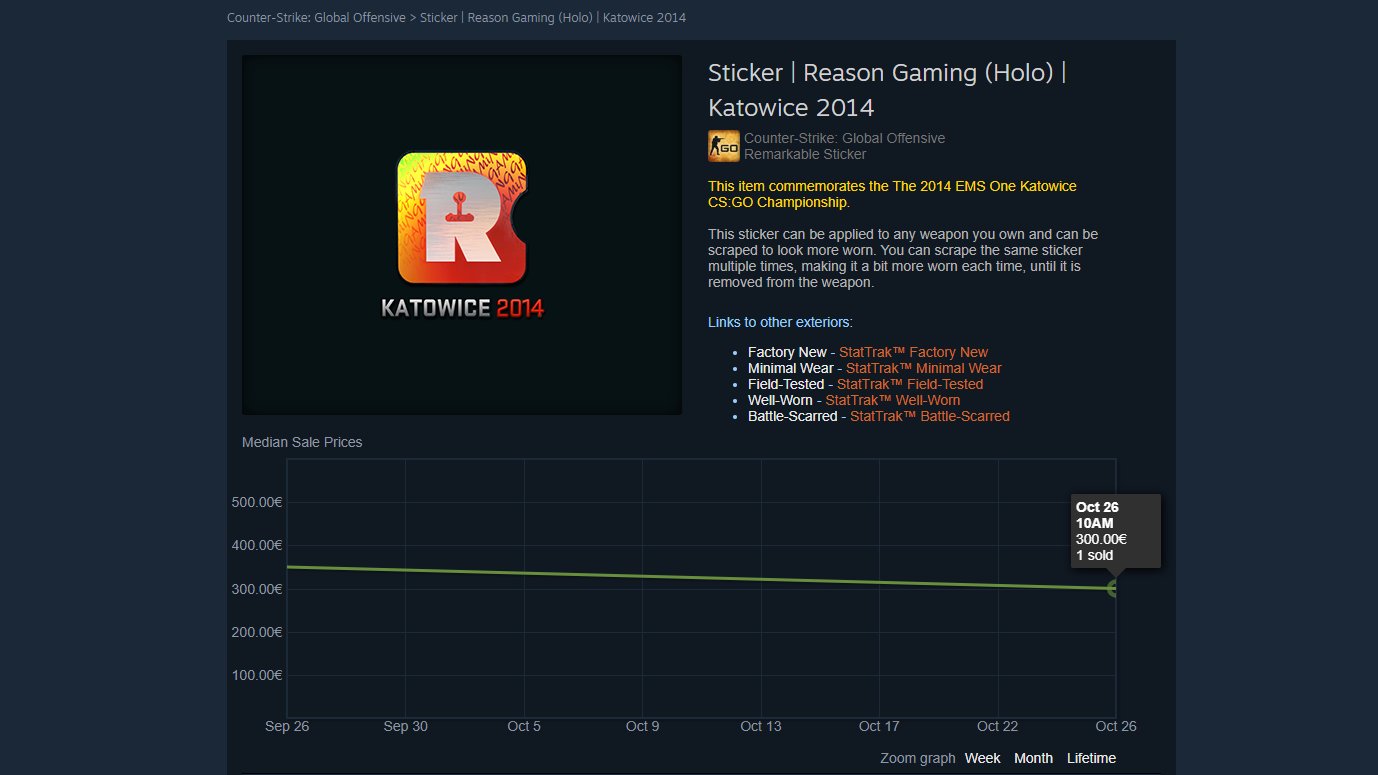Open StatTrak™ Battle-Scarred link
The height and width of the screenshot is (775, 1378).
click(929, 416)
